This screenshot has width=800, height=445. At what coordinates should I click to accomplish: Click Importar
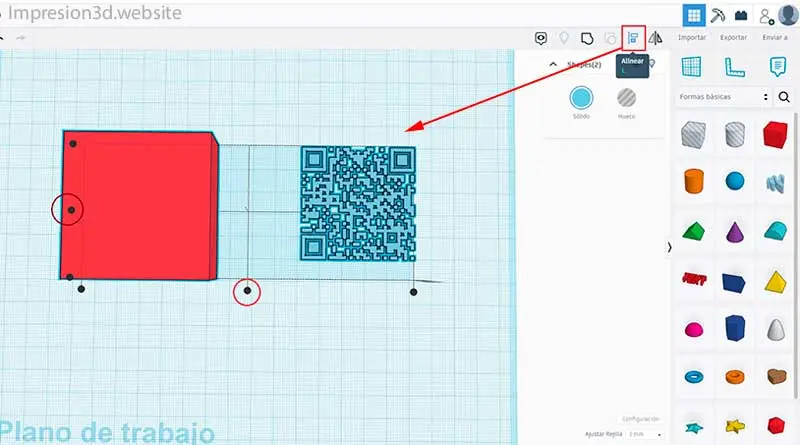coord(692,37)
